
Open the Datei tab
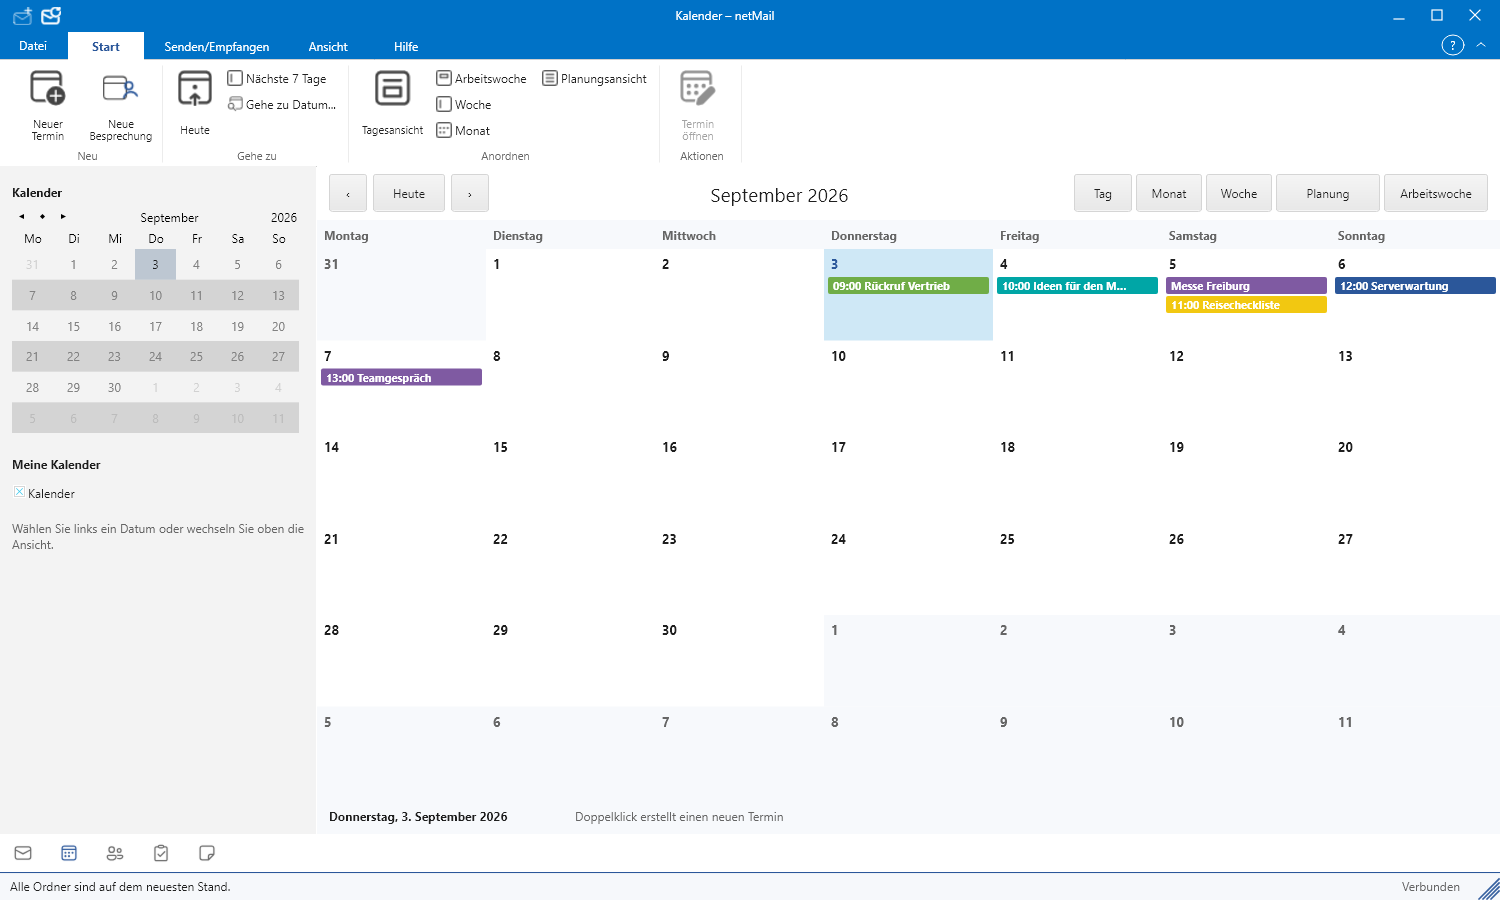click(x=33, y=46)
